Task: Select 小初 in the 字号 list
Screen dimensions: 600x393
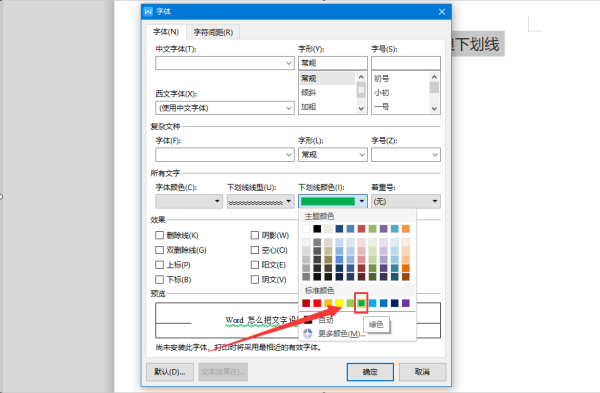Action: (x=400, y=92)
